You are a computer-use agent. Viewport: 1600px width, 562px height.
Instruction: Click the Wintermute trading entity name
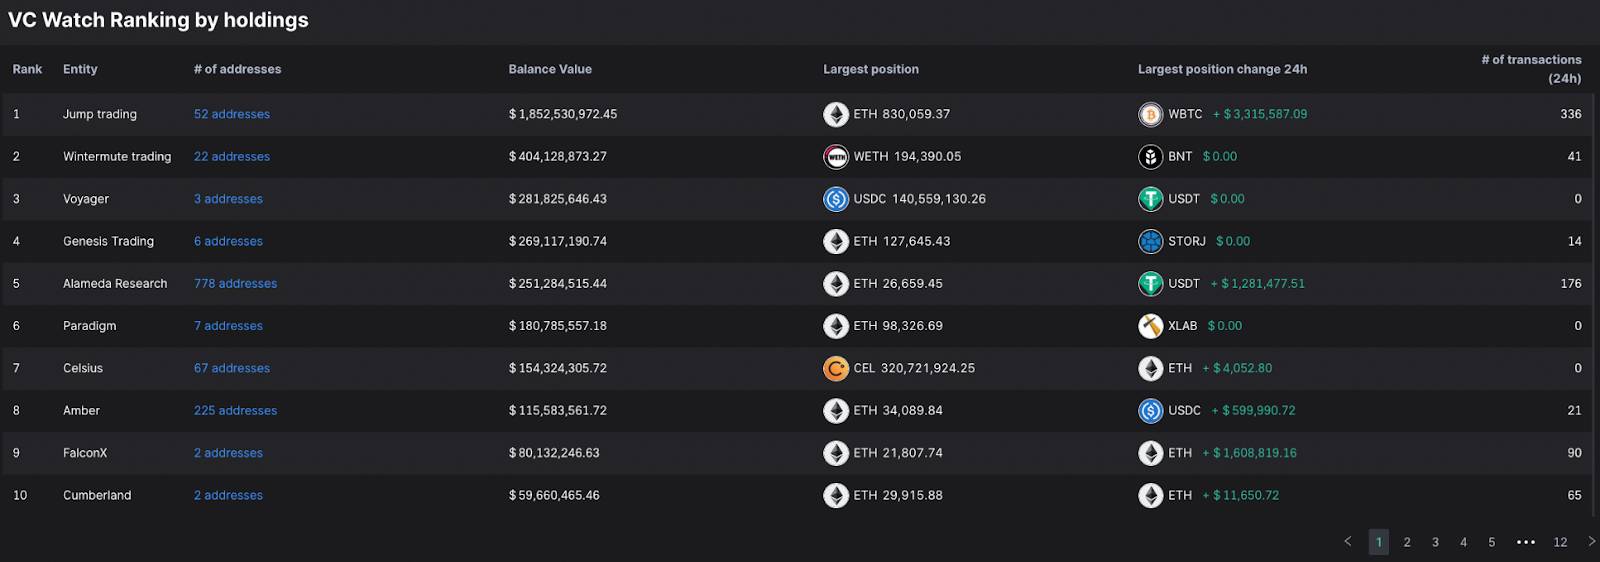pyautogui.click(x=117, y=157)
